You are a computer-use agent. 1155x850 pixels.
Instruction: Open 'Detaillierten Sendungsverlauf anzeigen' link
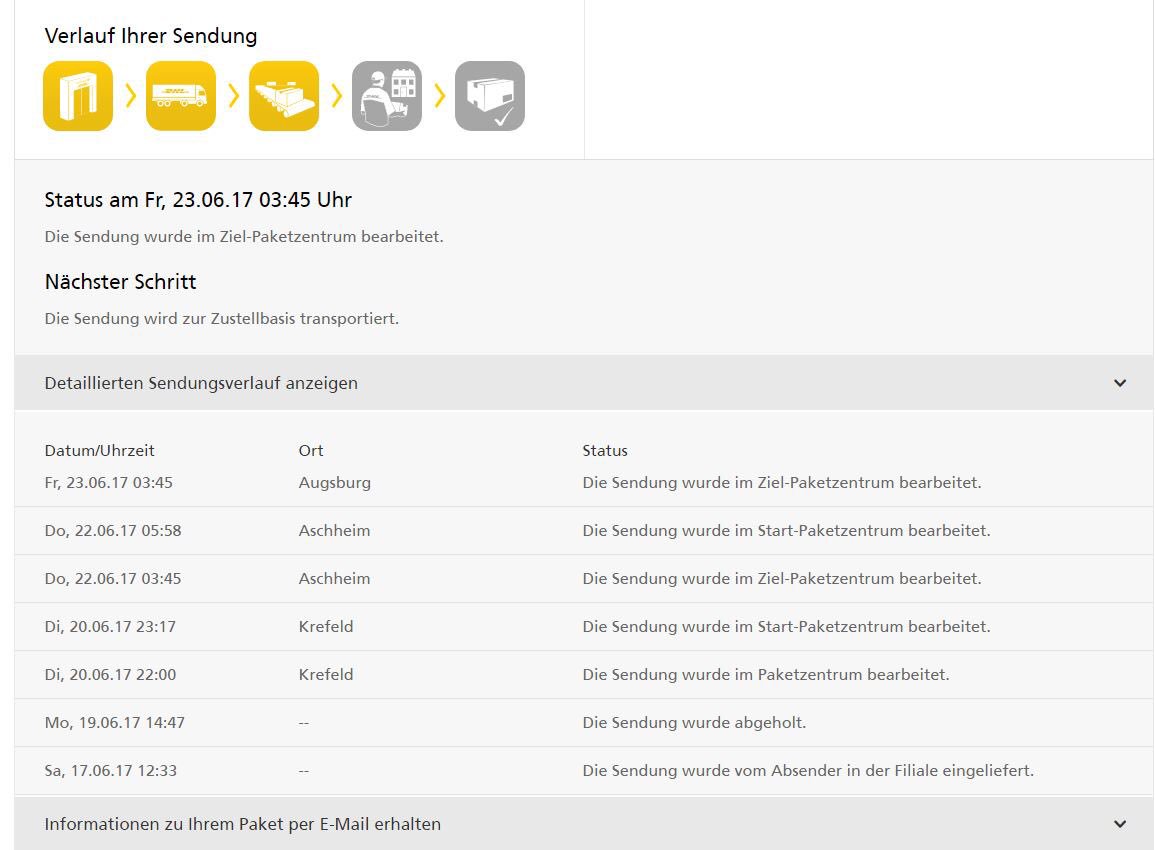point(201,382)
